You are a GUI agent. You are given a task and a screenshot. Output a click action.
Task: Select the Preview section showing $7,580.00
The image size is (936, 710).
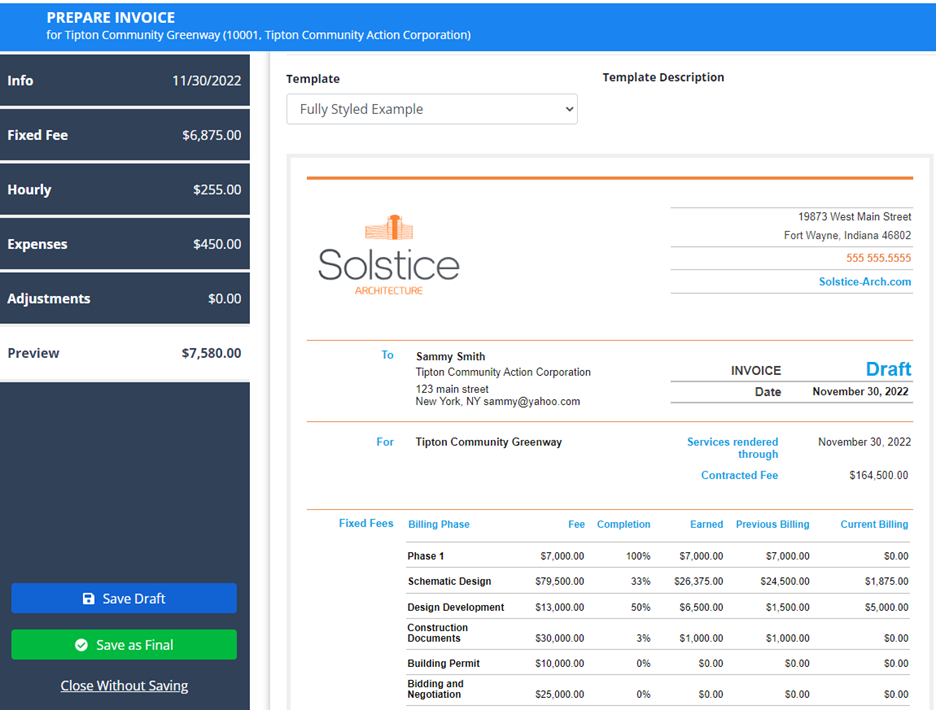(x=125, y=352)
